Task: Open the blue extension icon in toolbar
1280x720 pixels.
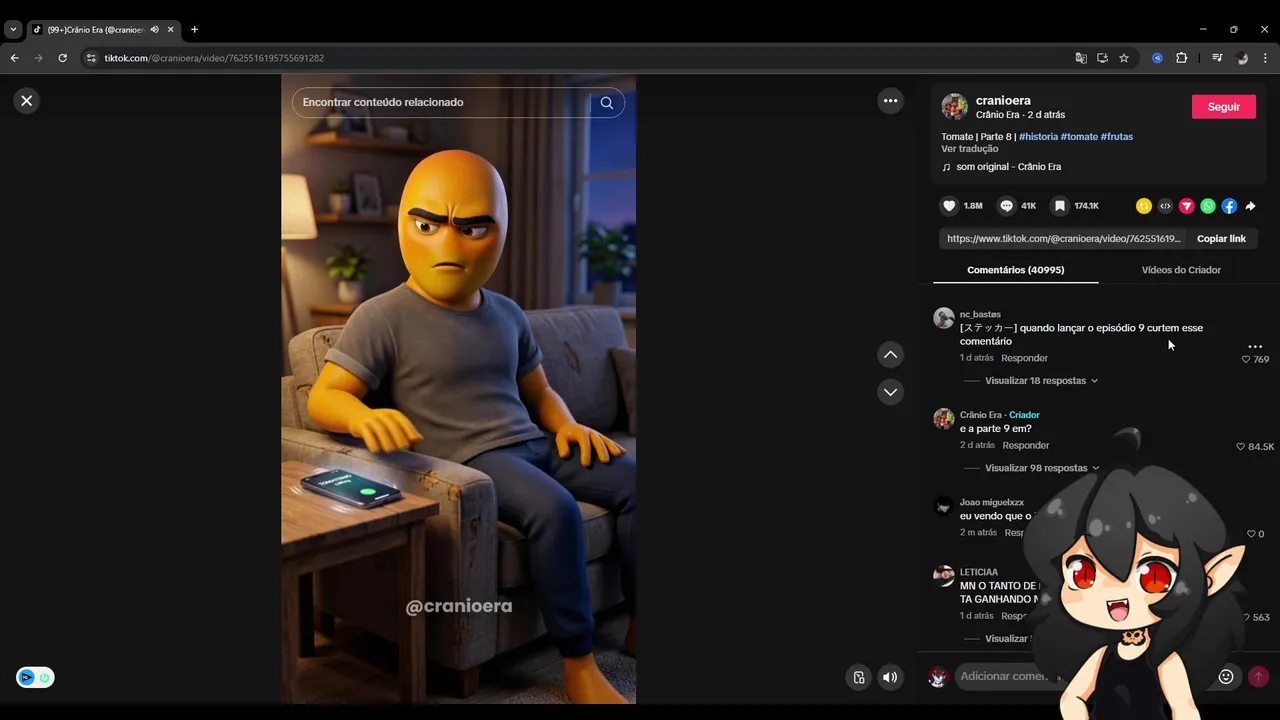Action: point(1157,58)
